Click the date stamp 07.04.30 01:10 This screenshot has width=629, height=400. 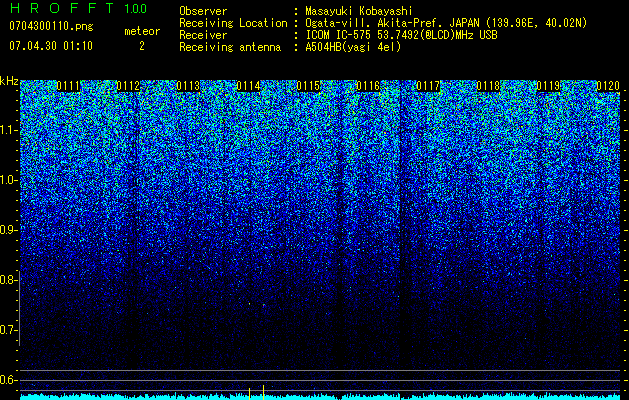51,46
